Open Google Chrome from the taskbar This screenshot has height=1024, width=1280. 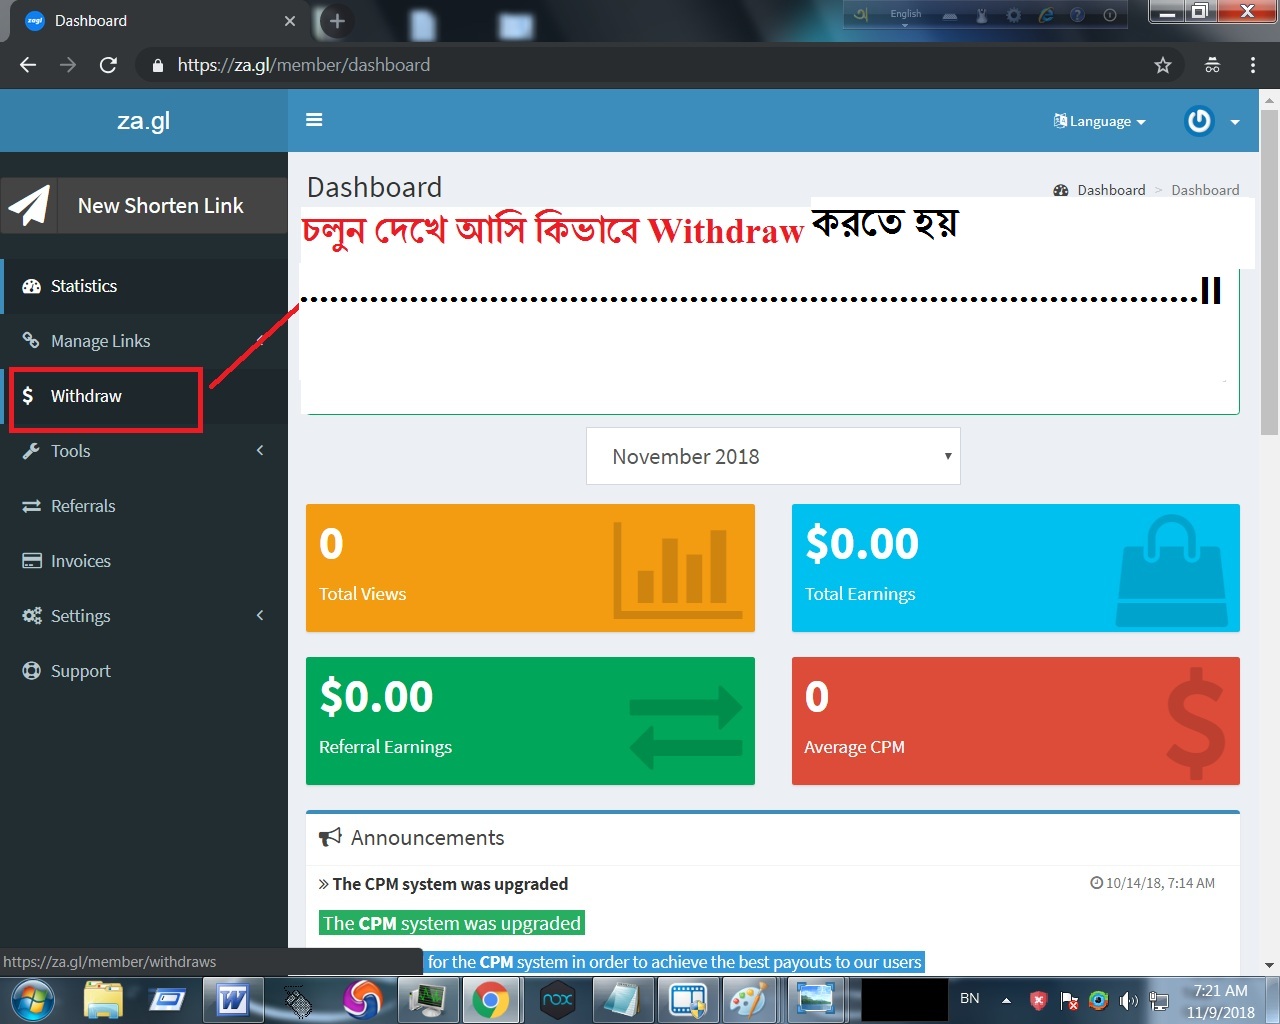pos(490,1000)
